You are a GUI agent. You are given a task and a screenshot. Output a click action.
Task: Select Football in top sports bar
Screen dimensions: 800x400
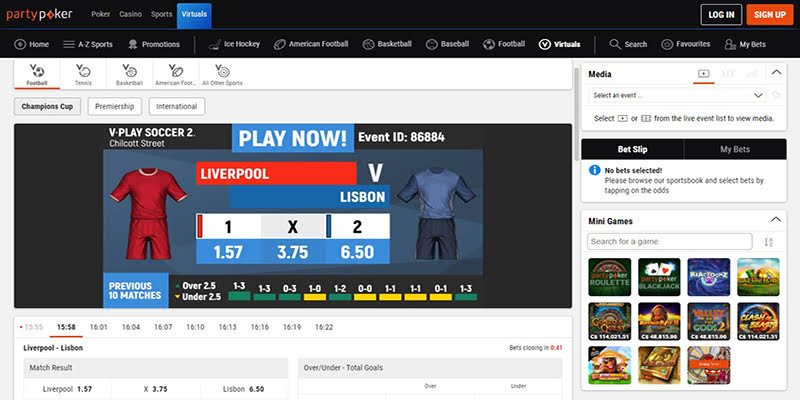(x=504, y=44)
